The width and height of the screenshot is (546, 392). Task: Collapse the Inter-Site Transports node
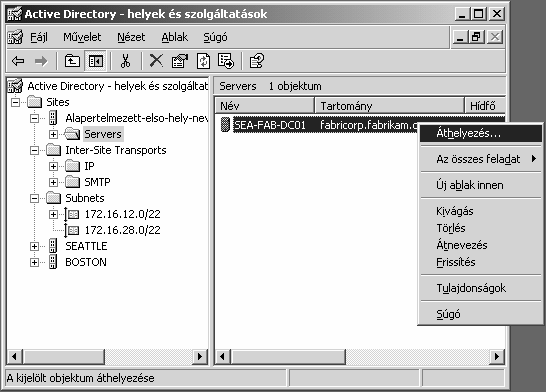pos(34,150)
